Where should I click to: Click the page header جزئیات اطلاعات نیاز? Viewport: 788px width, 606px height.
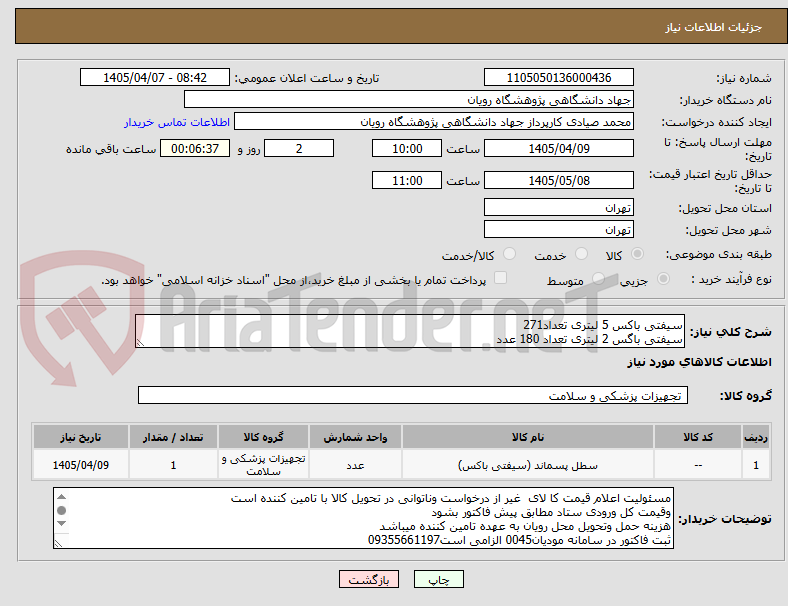click(x=713, y=27)
